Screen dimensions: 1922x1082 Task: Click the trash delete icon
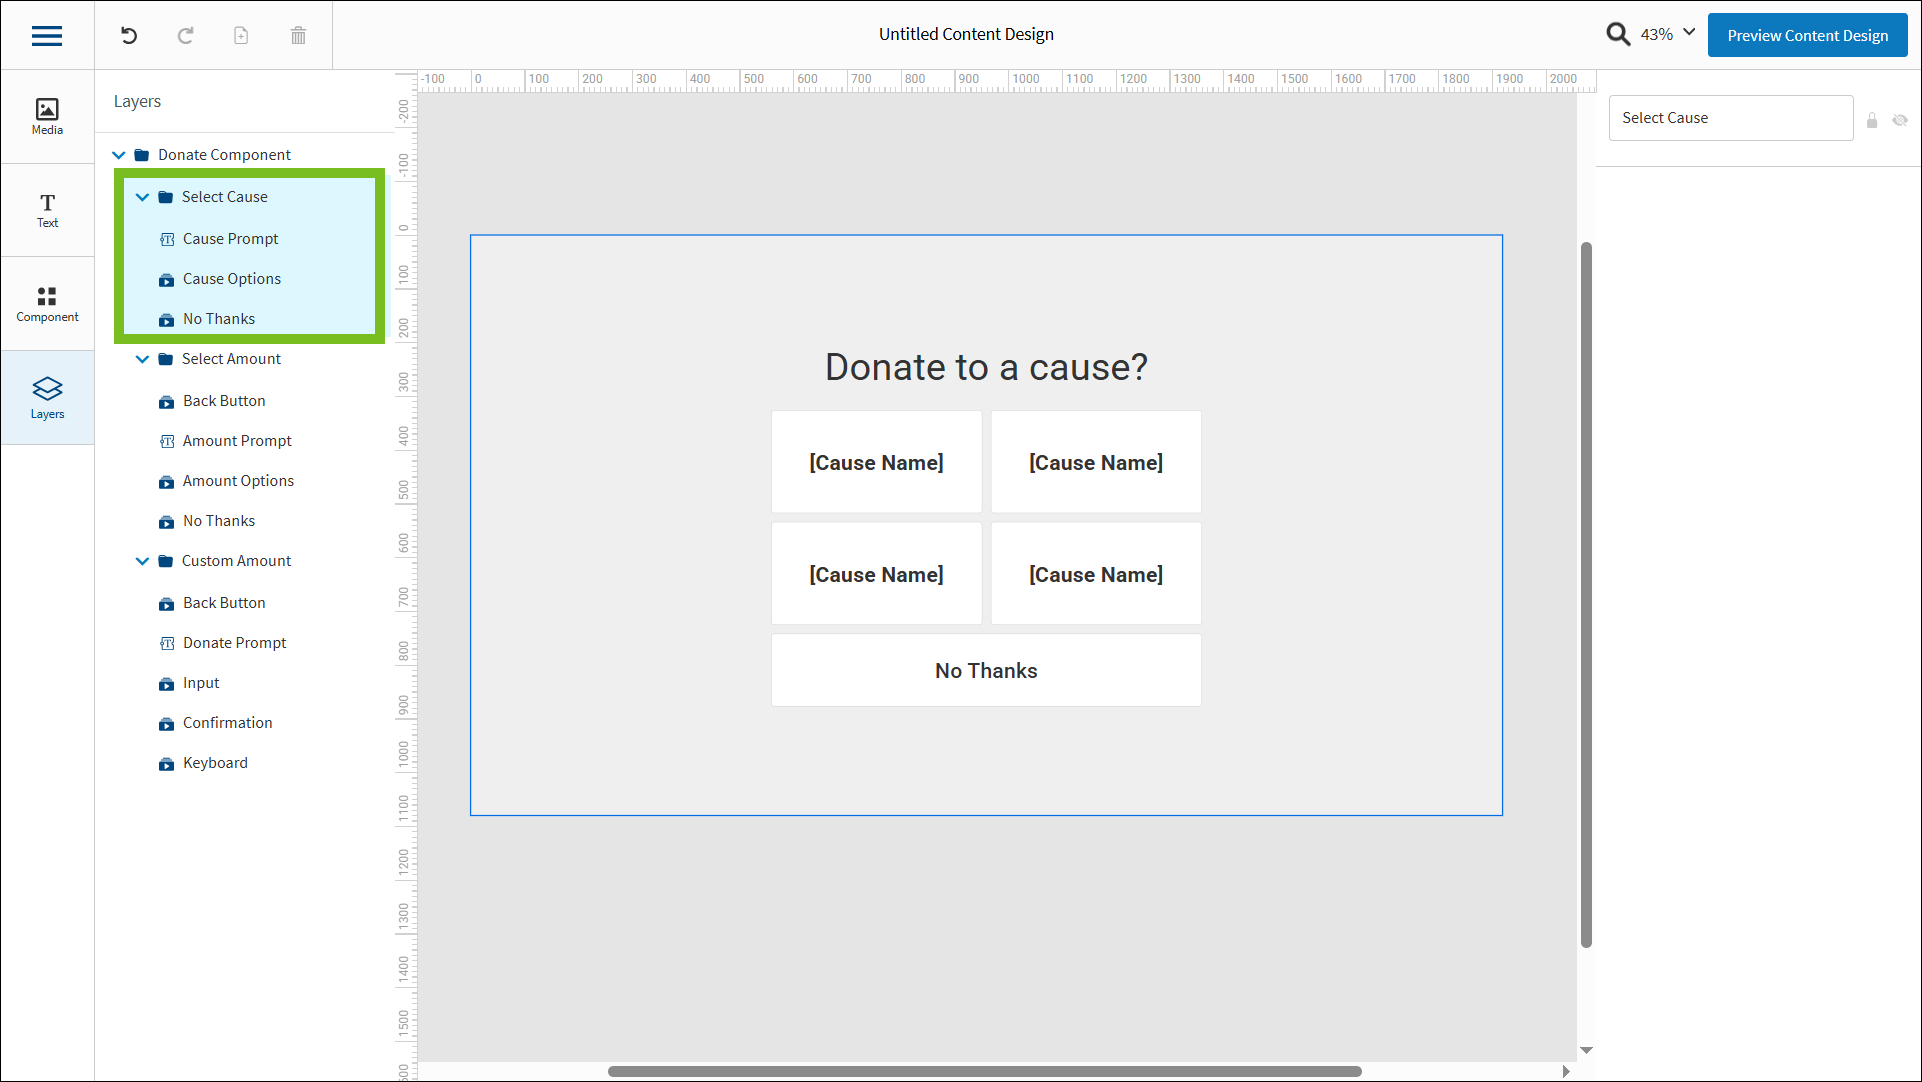297,35
